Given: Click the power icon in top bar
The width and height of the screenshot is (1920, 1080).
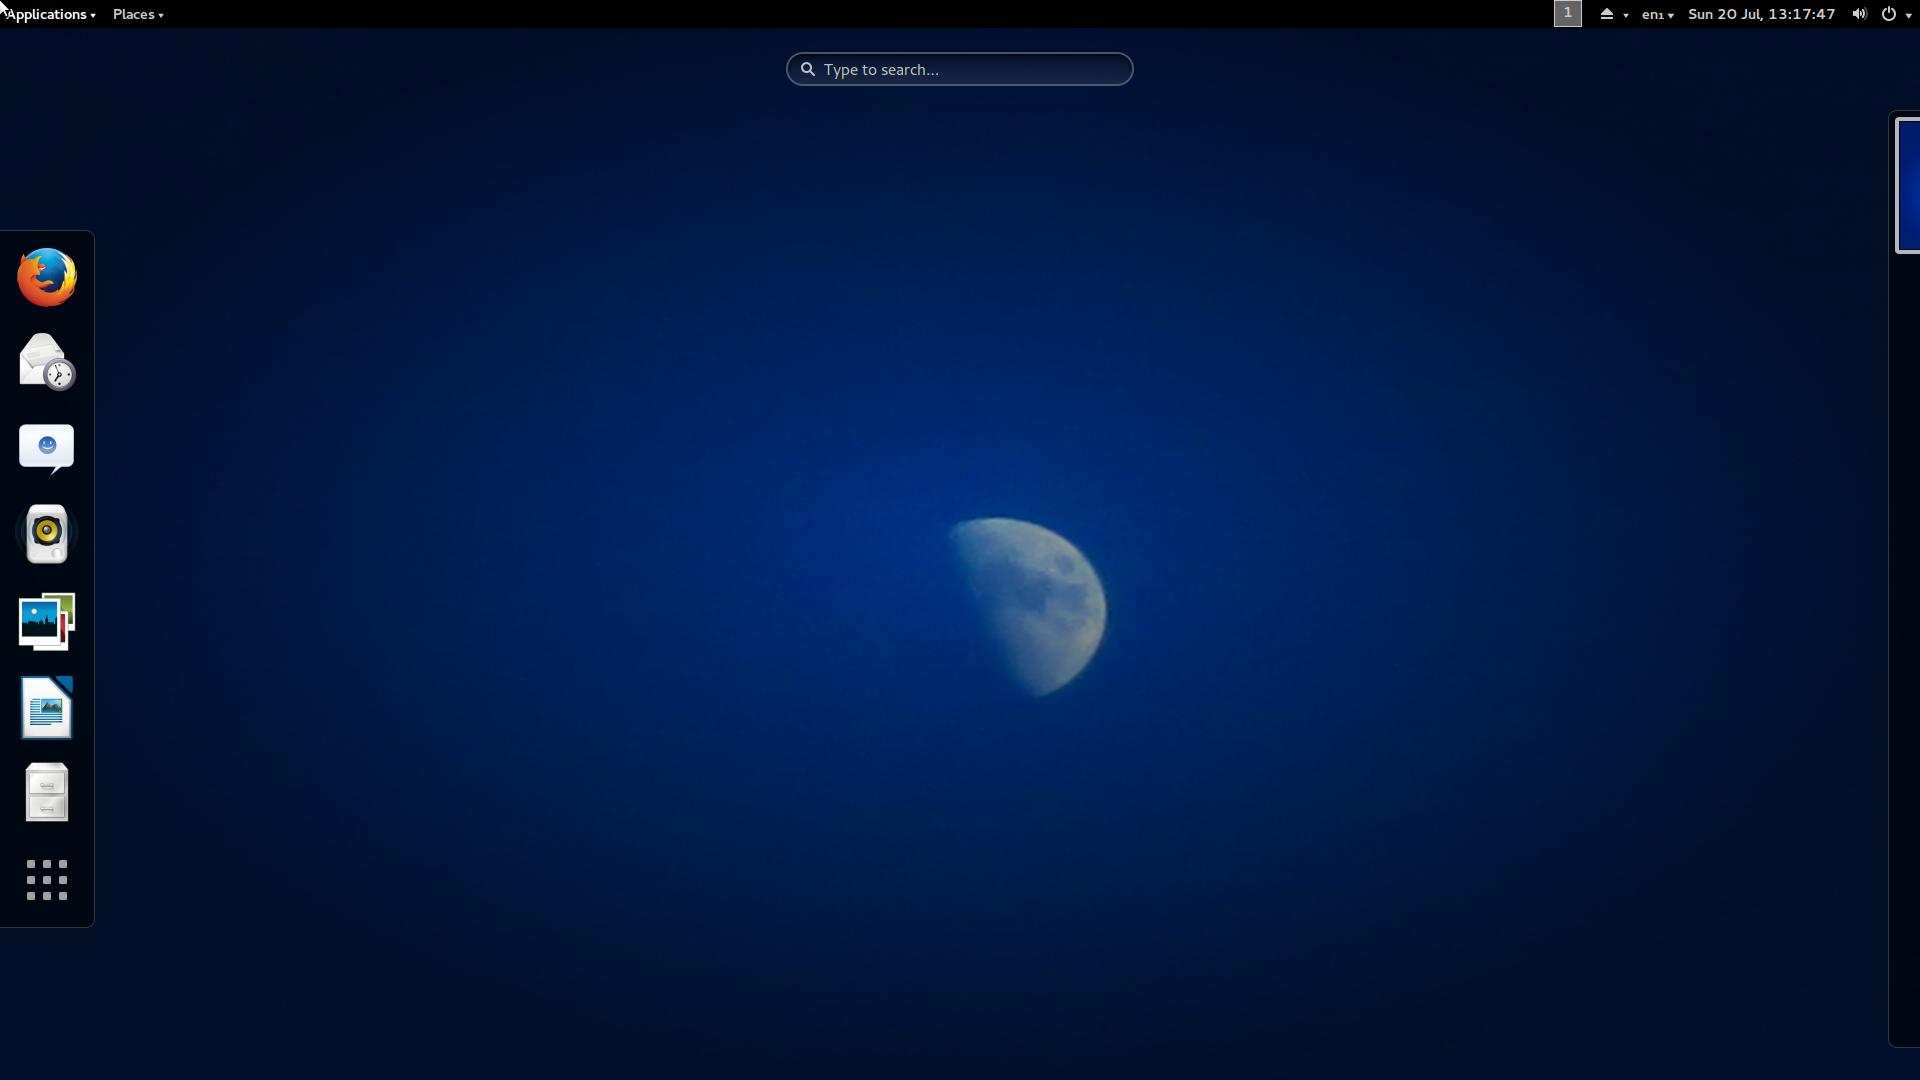Looking at the screenshot, I should 1889,14.
